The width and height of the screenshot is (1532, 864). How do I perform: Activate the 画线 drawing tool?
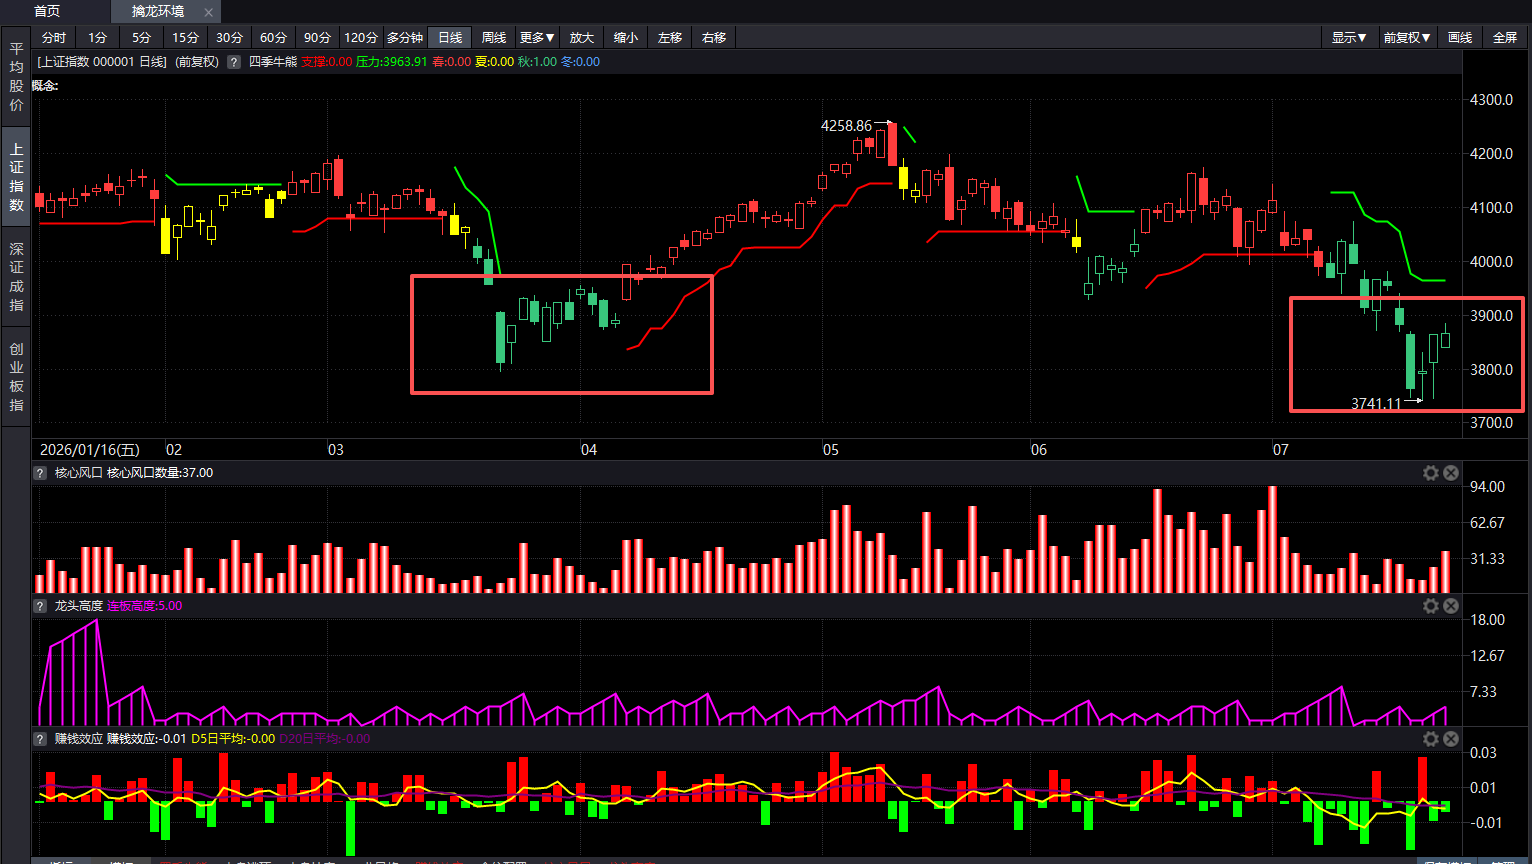(1461, 37)
